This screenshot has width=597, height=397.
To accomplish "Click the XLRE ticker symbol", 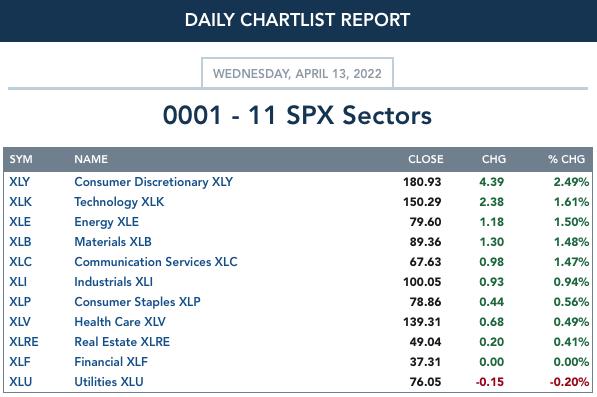I will click(24, 341).
